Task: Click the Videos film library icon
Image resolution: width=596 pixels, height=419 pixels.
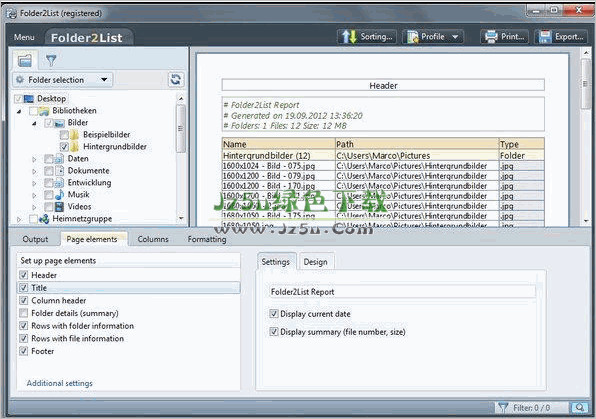Action: [59, 207]
